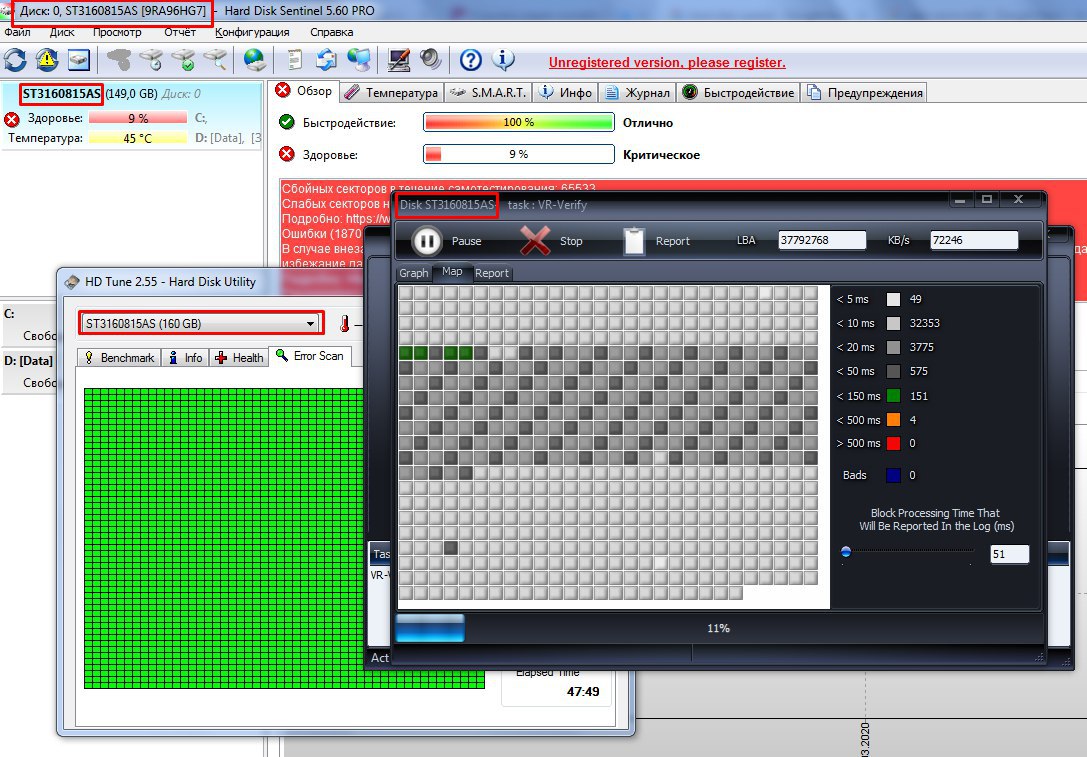Viewport: 1087px width, 757px height.
Task: Click the refresh icon with yellow warning sign
Action: (47, 60)
